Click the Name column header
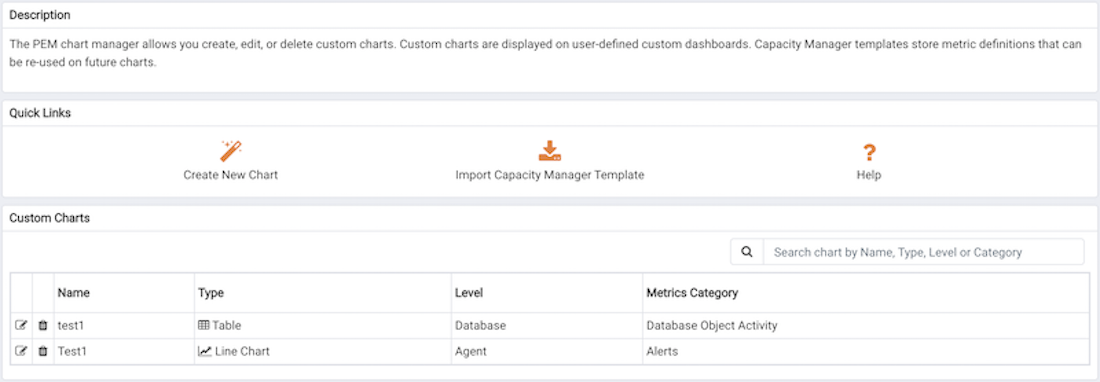This screenshot has width=1100, height=382. 124,292
